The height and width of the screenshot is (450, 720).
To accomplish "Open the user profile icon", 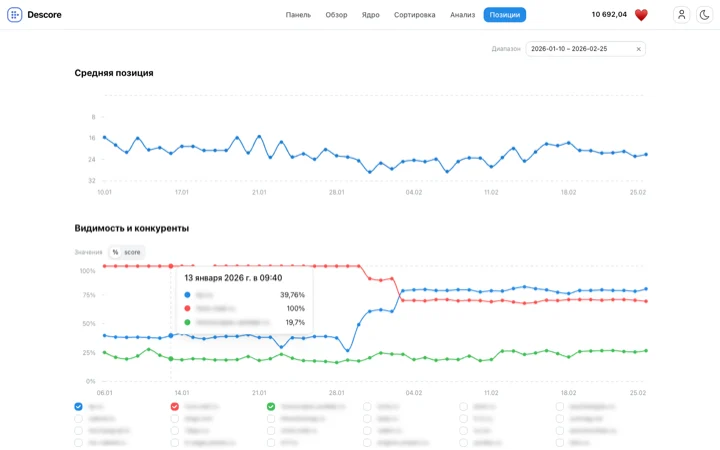I will pyautogui.click(x=681, y=15).
